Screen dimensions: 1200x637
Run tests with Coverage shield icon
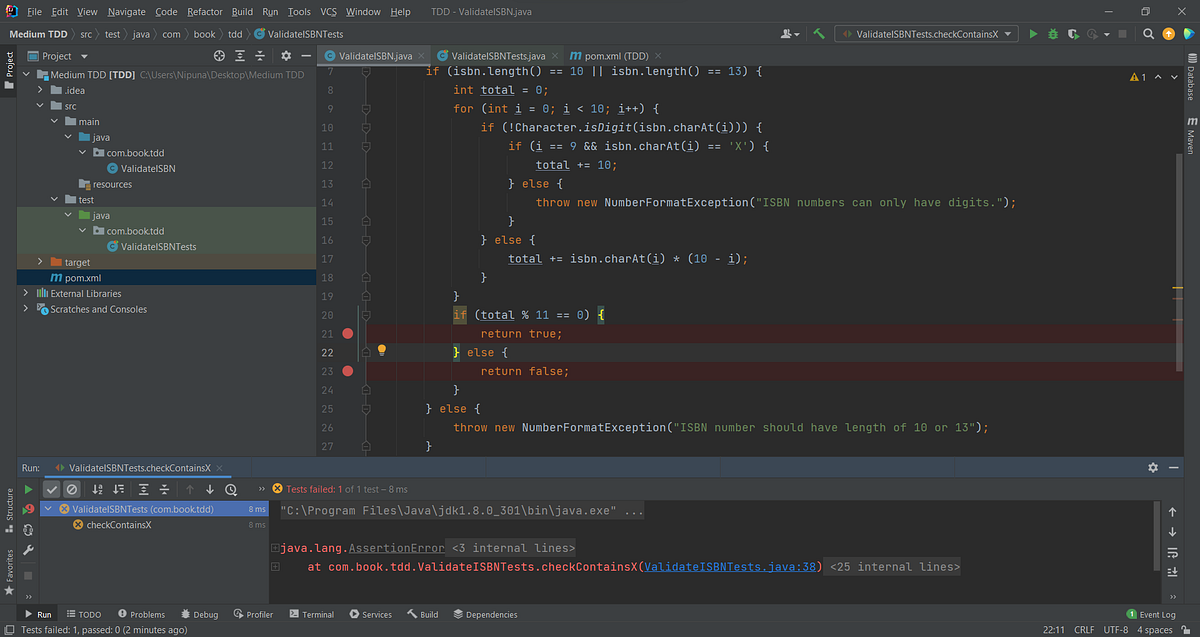[x=1071, y=33]
